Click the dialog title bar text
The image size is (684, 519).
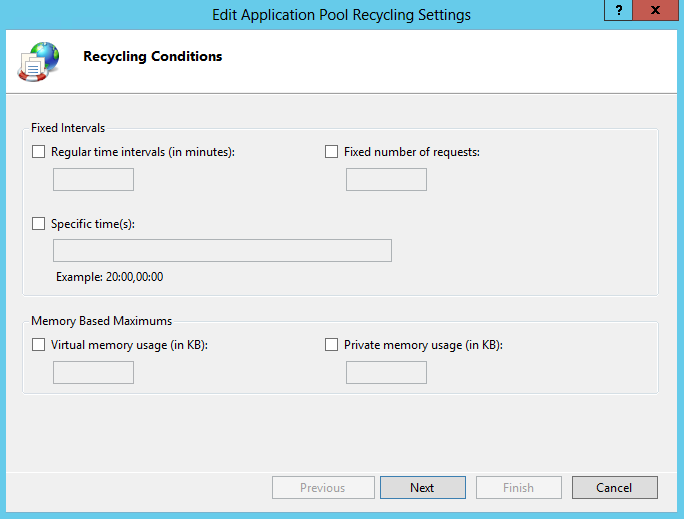pos(341,15)
